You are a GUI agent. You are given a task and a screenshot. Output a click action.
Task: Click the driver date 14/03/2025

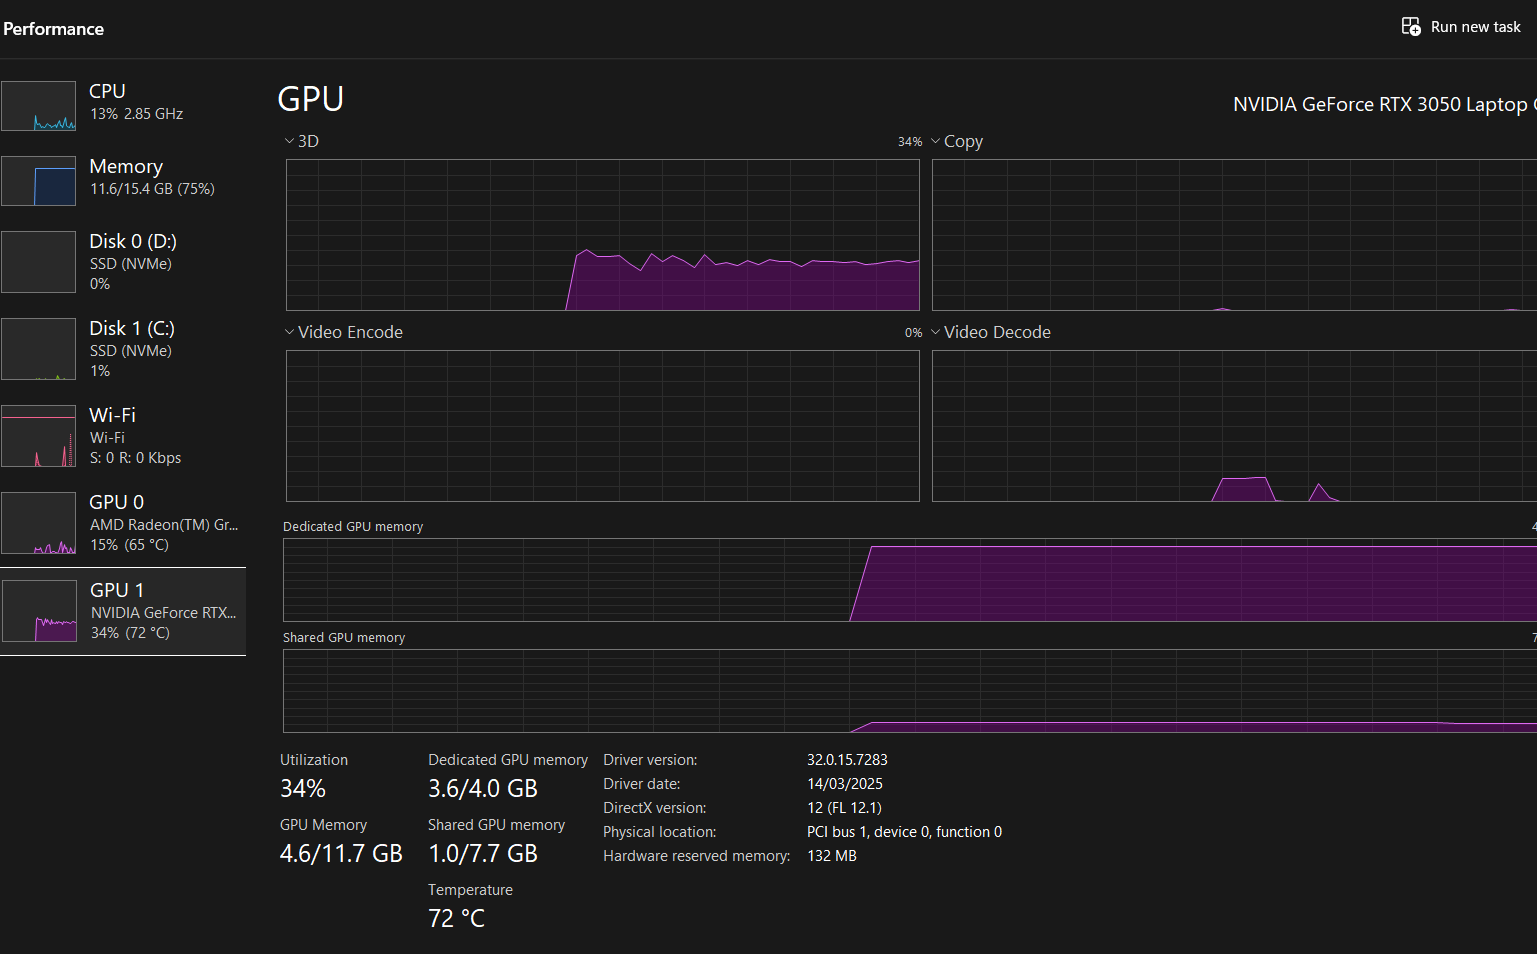tap(845, 784)
